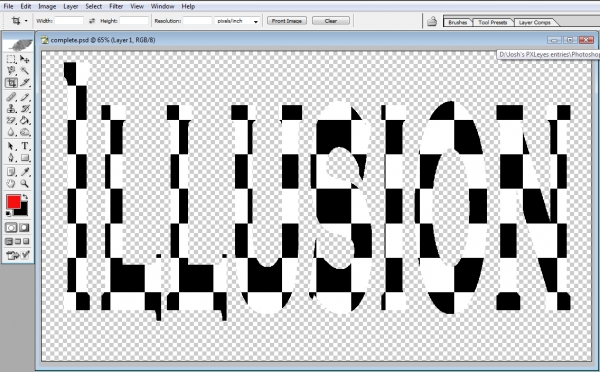Swap foreground and background colors
Image resolution: width=600 pixels, height=372 pixels.
(25, 197)
